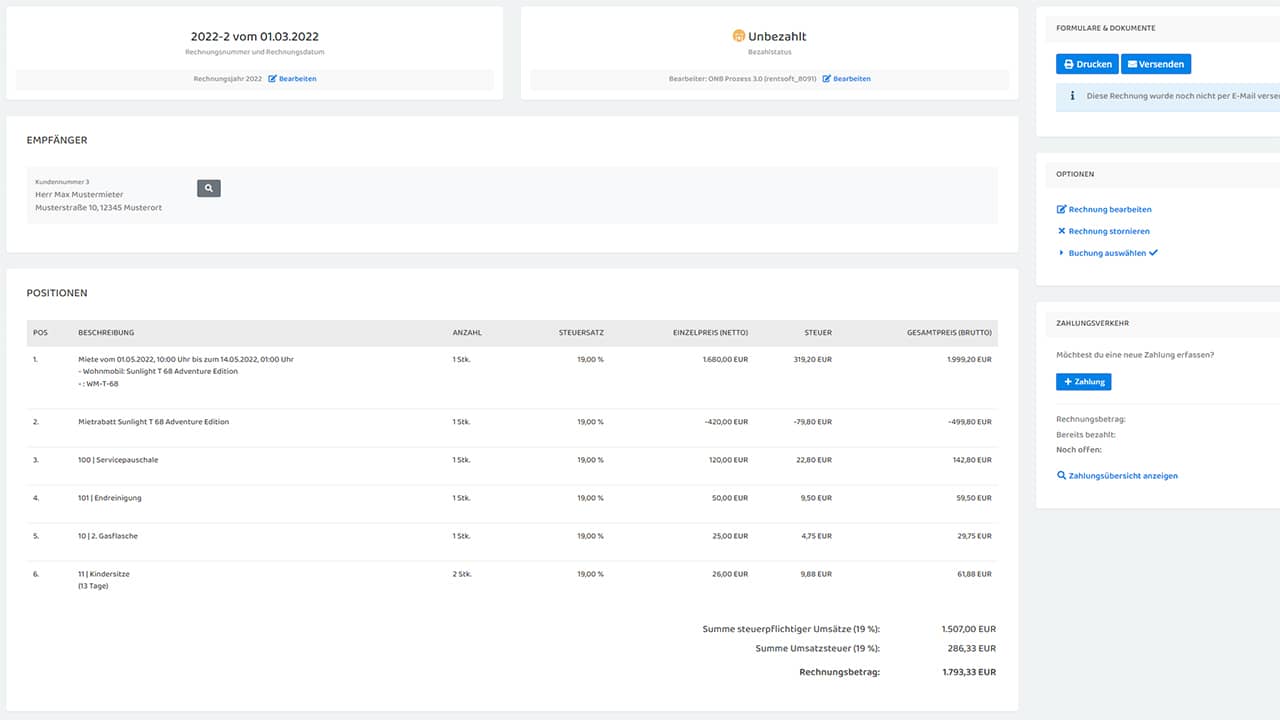Select the Unbezahlt status text
This screenshot has height=720, width=1280.
777,36
